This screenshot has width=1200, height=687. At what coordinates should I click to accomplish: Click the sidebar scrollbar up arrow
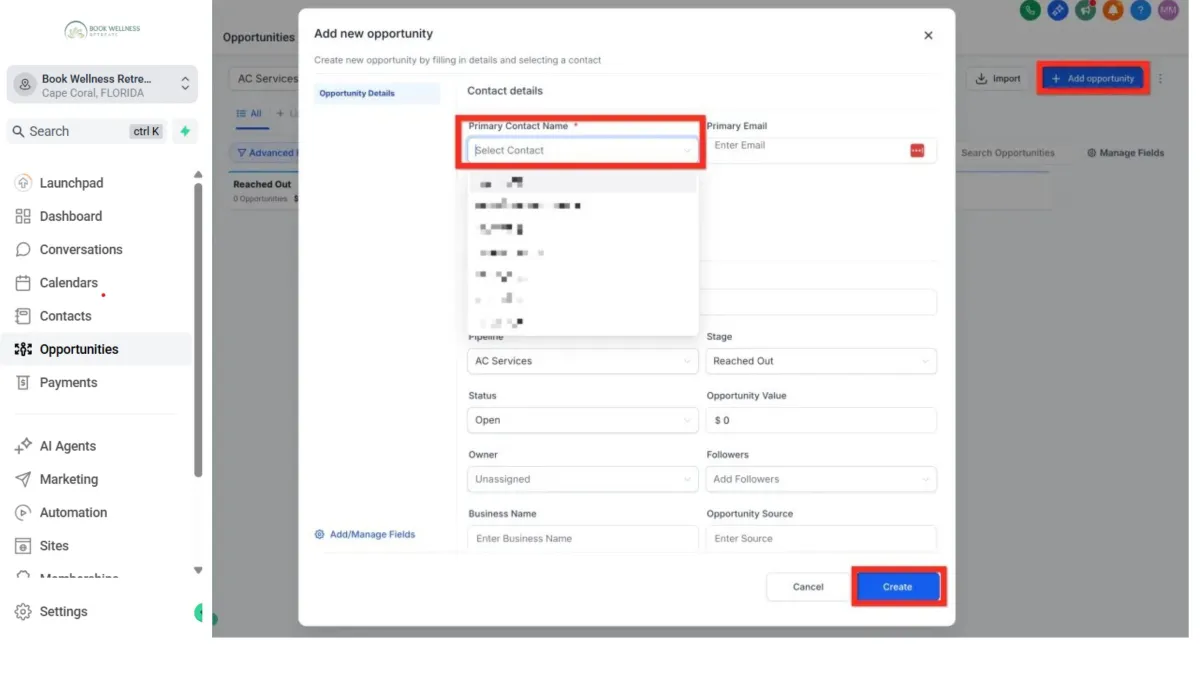point(198,175)
